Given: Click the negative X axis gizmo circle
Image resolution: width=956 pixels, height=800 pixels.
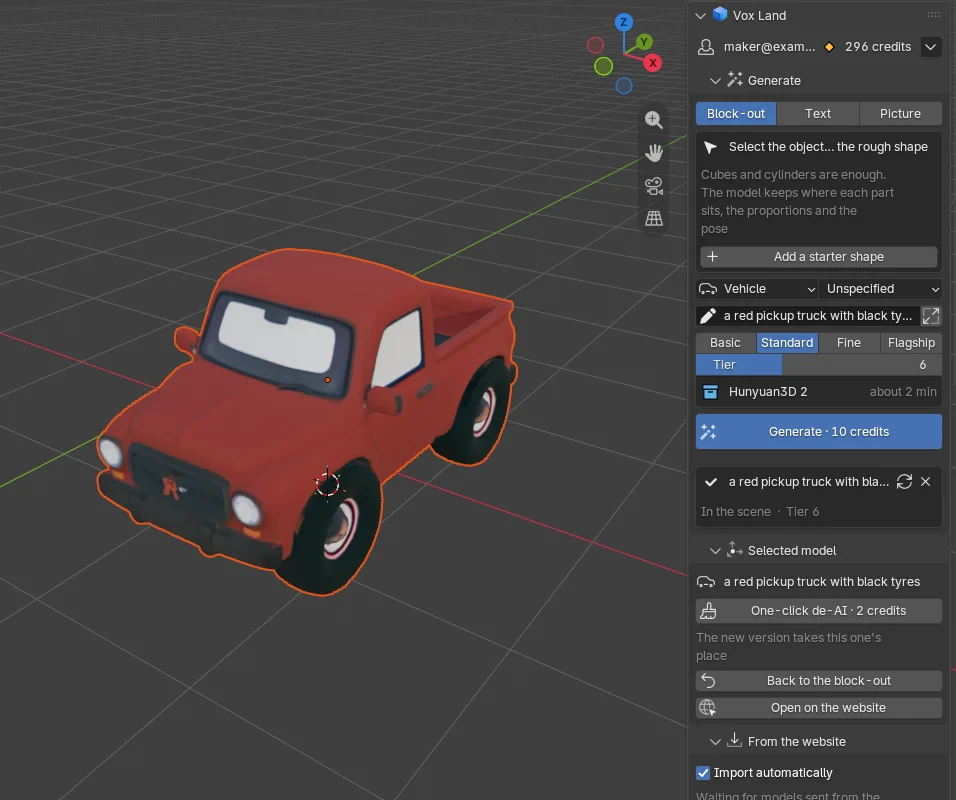Looking at the screenshot, I should pyautogui.click(x=595, y=45).
